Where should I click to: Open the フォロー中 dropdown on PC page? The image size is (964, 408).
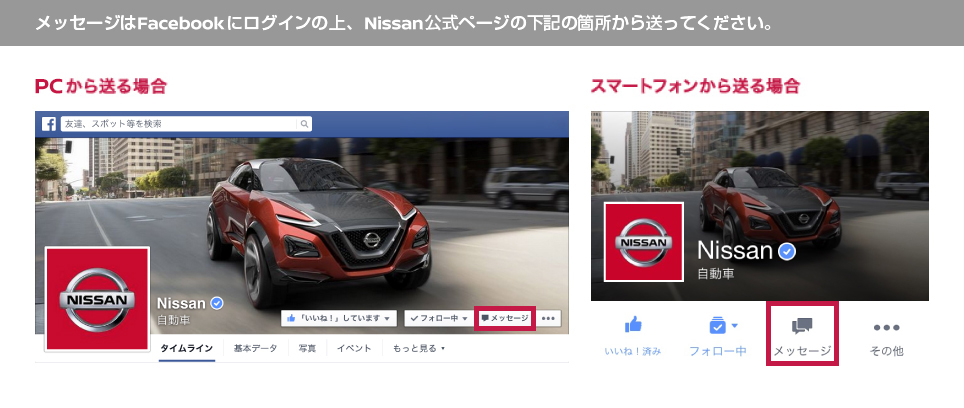pos(438,318)
